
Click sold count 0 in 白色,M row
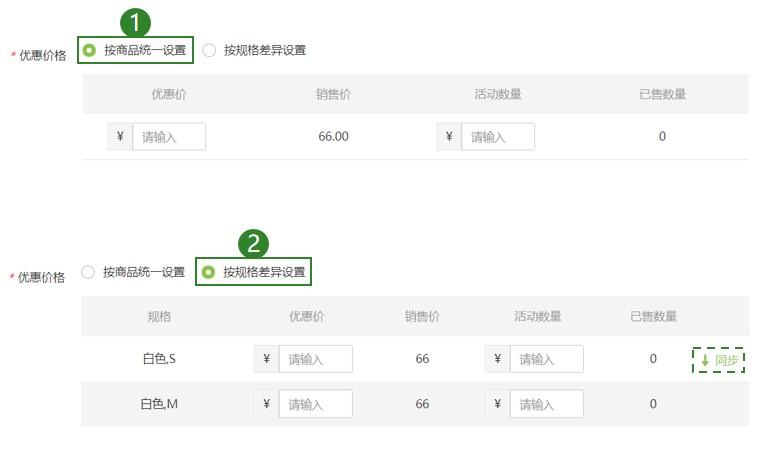click(653, 404)
